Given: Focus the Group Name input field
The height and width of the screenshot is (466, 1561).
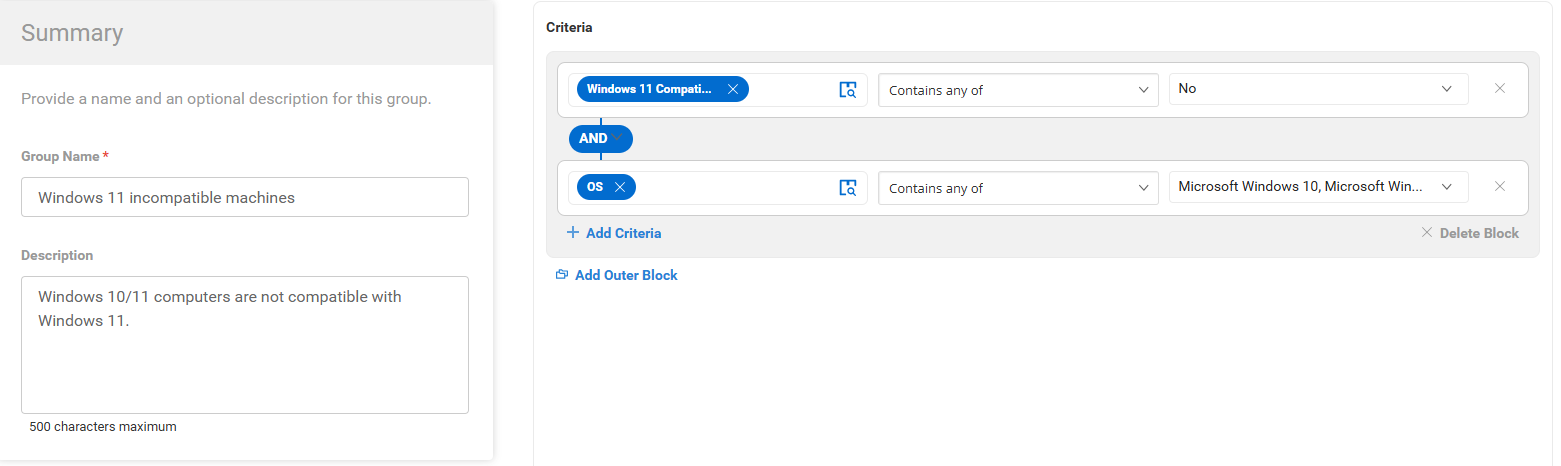Looking at the screenshot, I should [x=245, y=197].
